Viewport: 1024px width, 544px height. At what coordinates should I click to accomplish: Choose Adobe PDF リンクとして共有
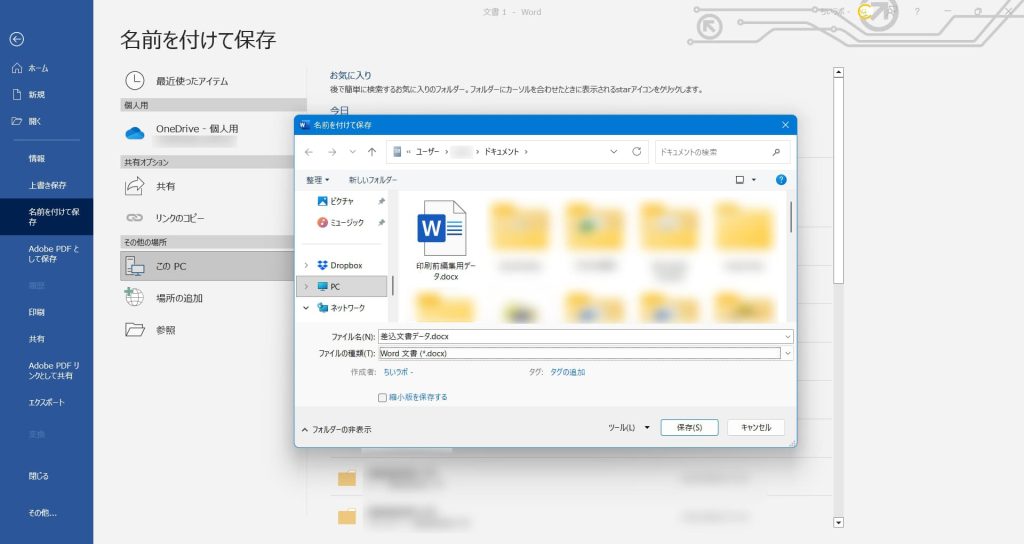point(54,371)
